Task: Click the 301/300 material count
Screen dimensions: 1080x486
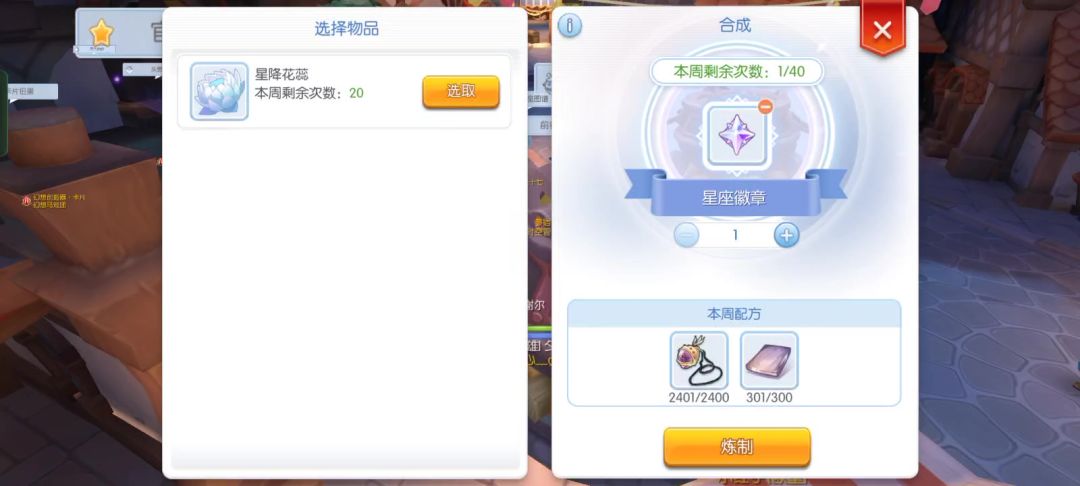Action: click(769, 398)
